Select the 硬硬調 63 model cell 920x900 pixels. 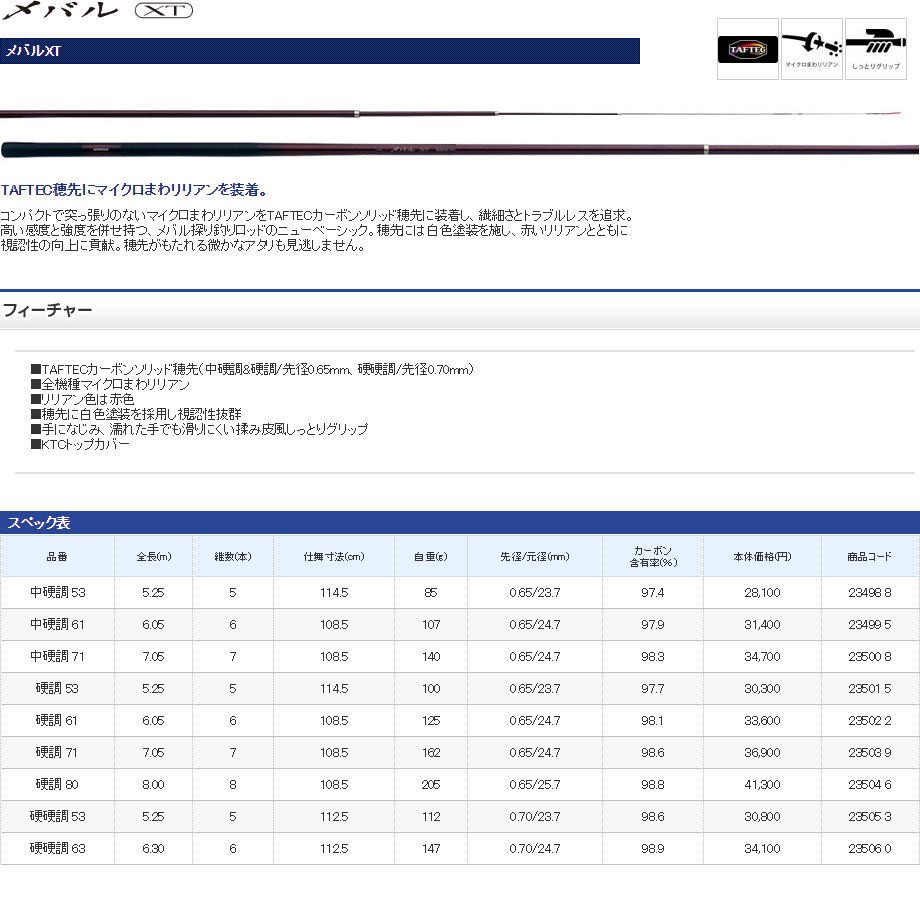point(58,848)
